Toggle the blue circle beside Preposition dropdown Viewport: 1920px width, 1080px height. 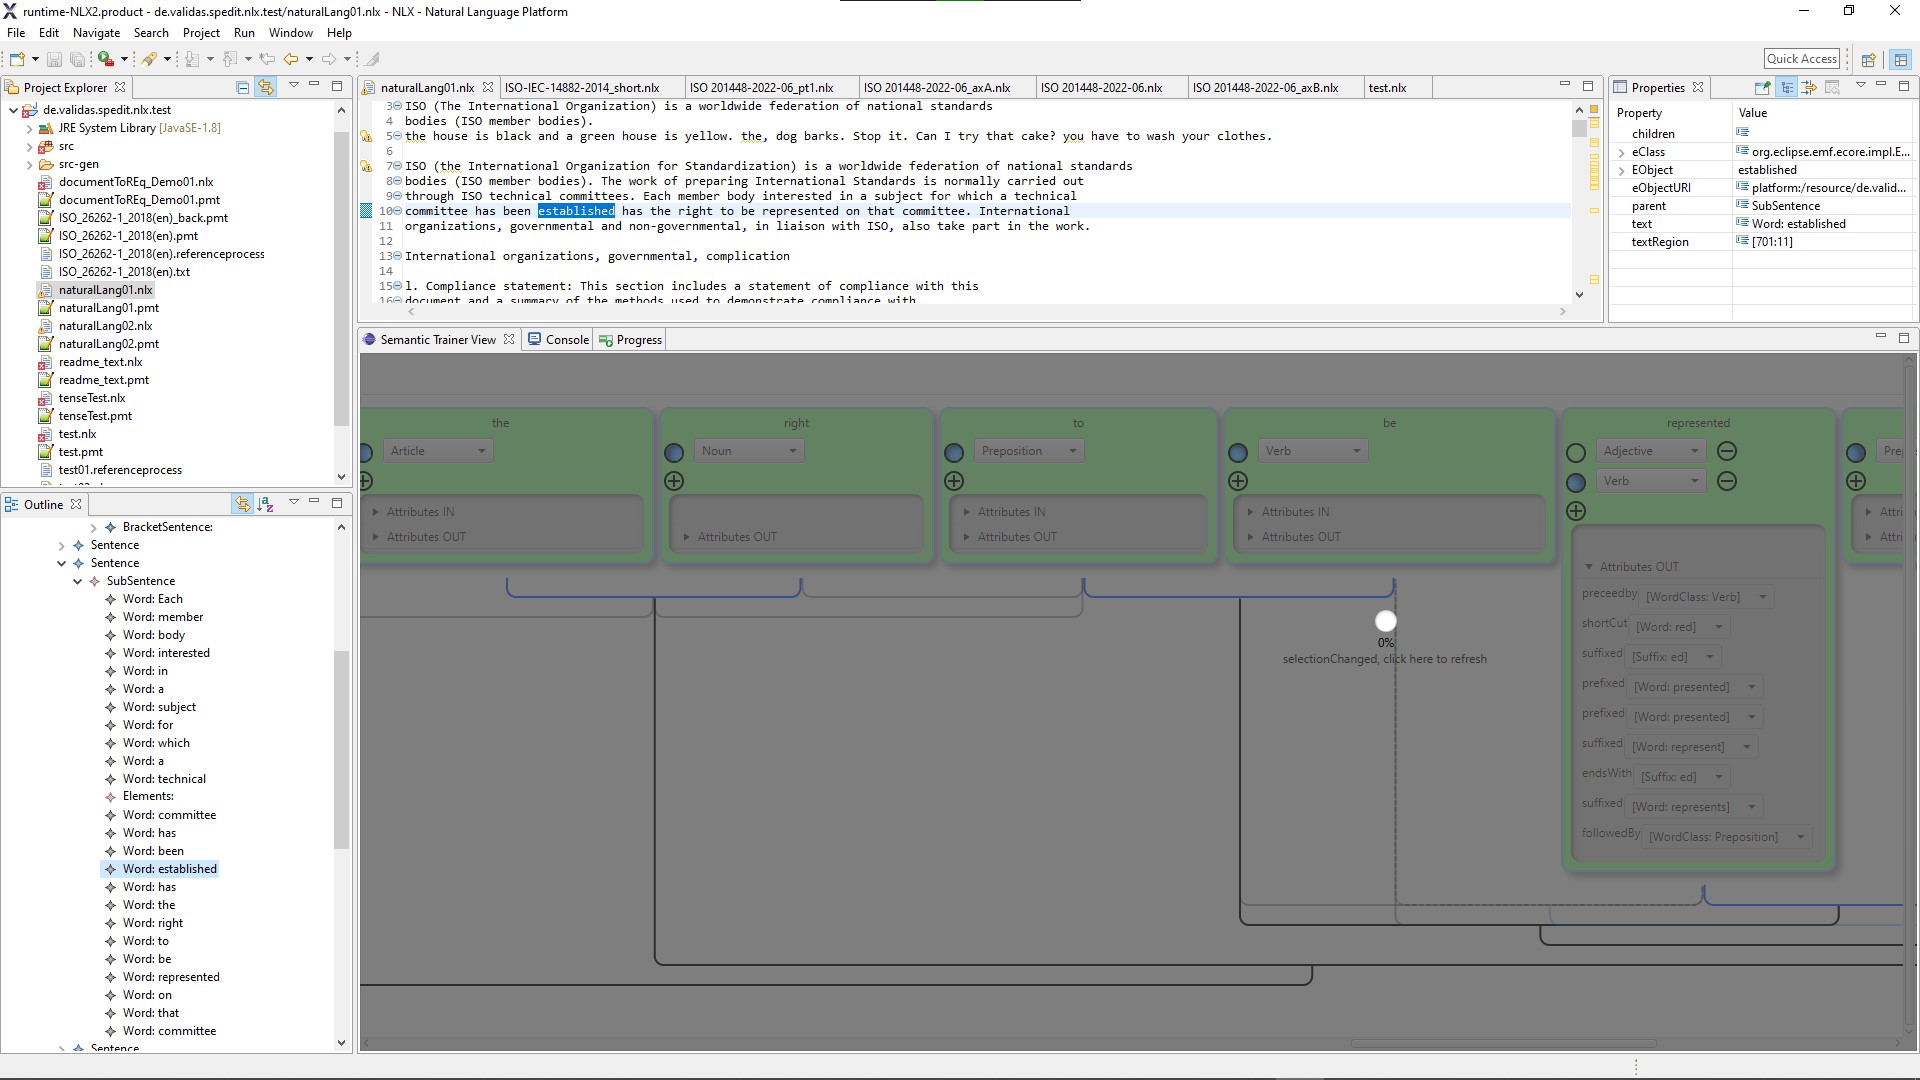click(x=954, y=452)
